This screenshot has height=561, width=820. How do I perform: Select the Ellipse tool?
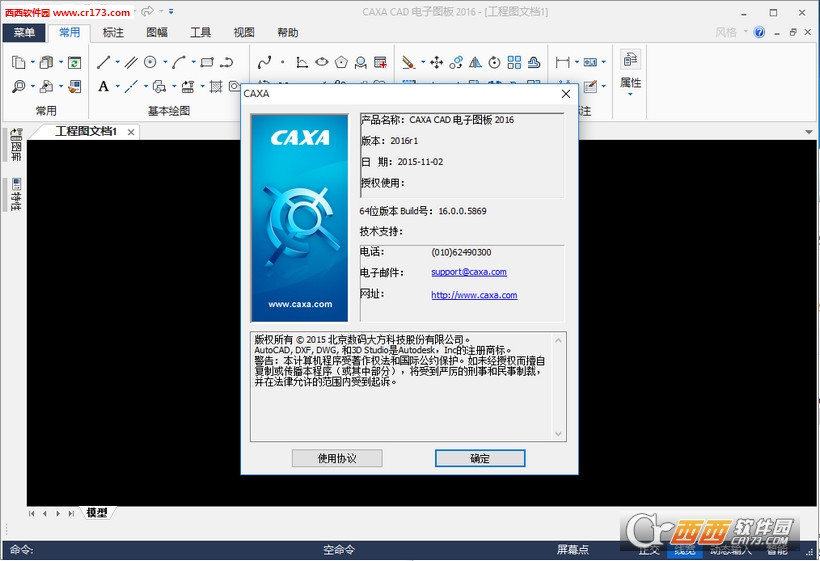pos(322,62)
